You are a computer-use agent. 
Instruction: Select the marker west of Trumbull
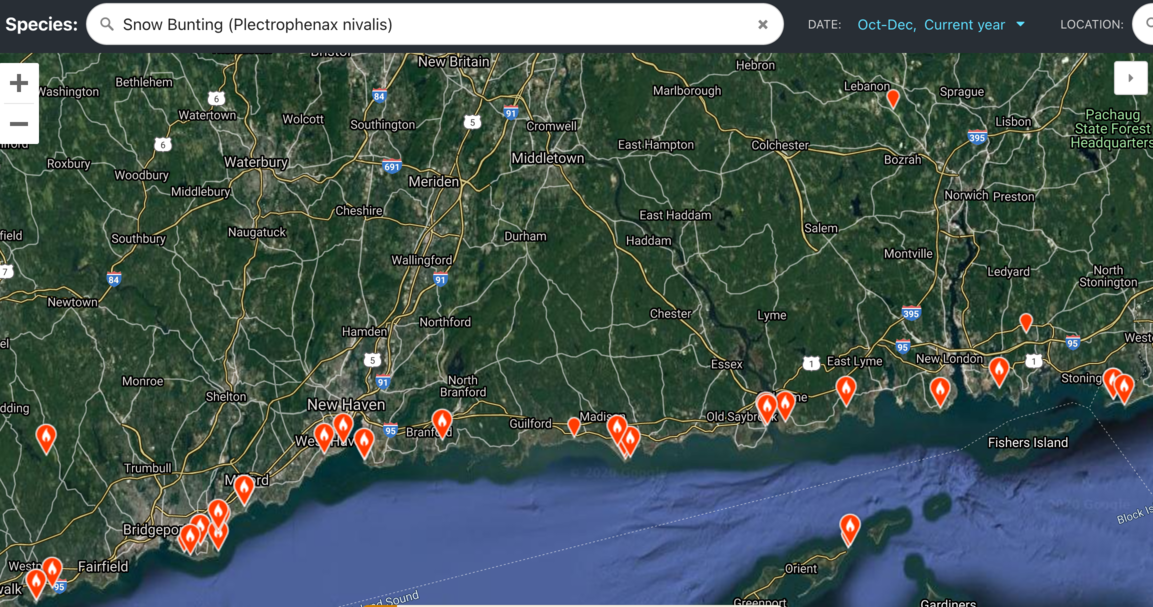click(46, 437)
